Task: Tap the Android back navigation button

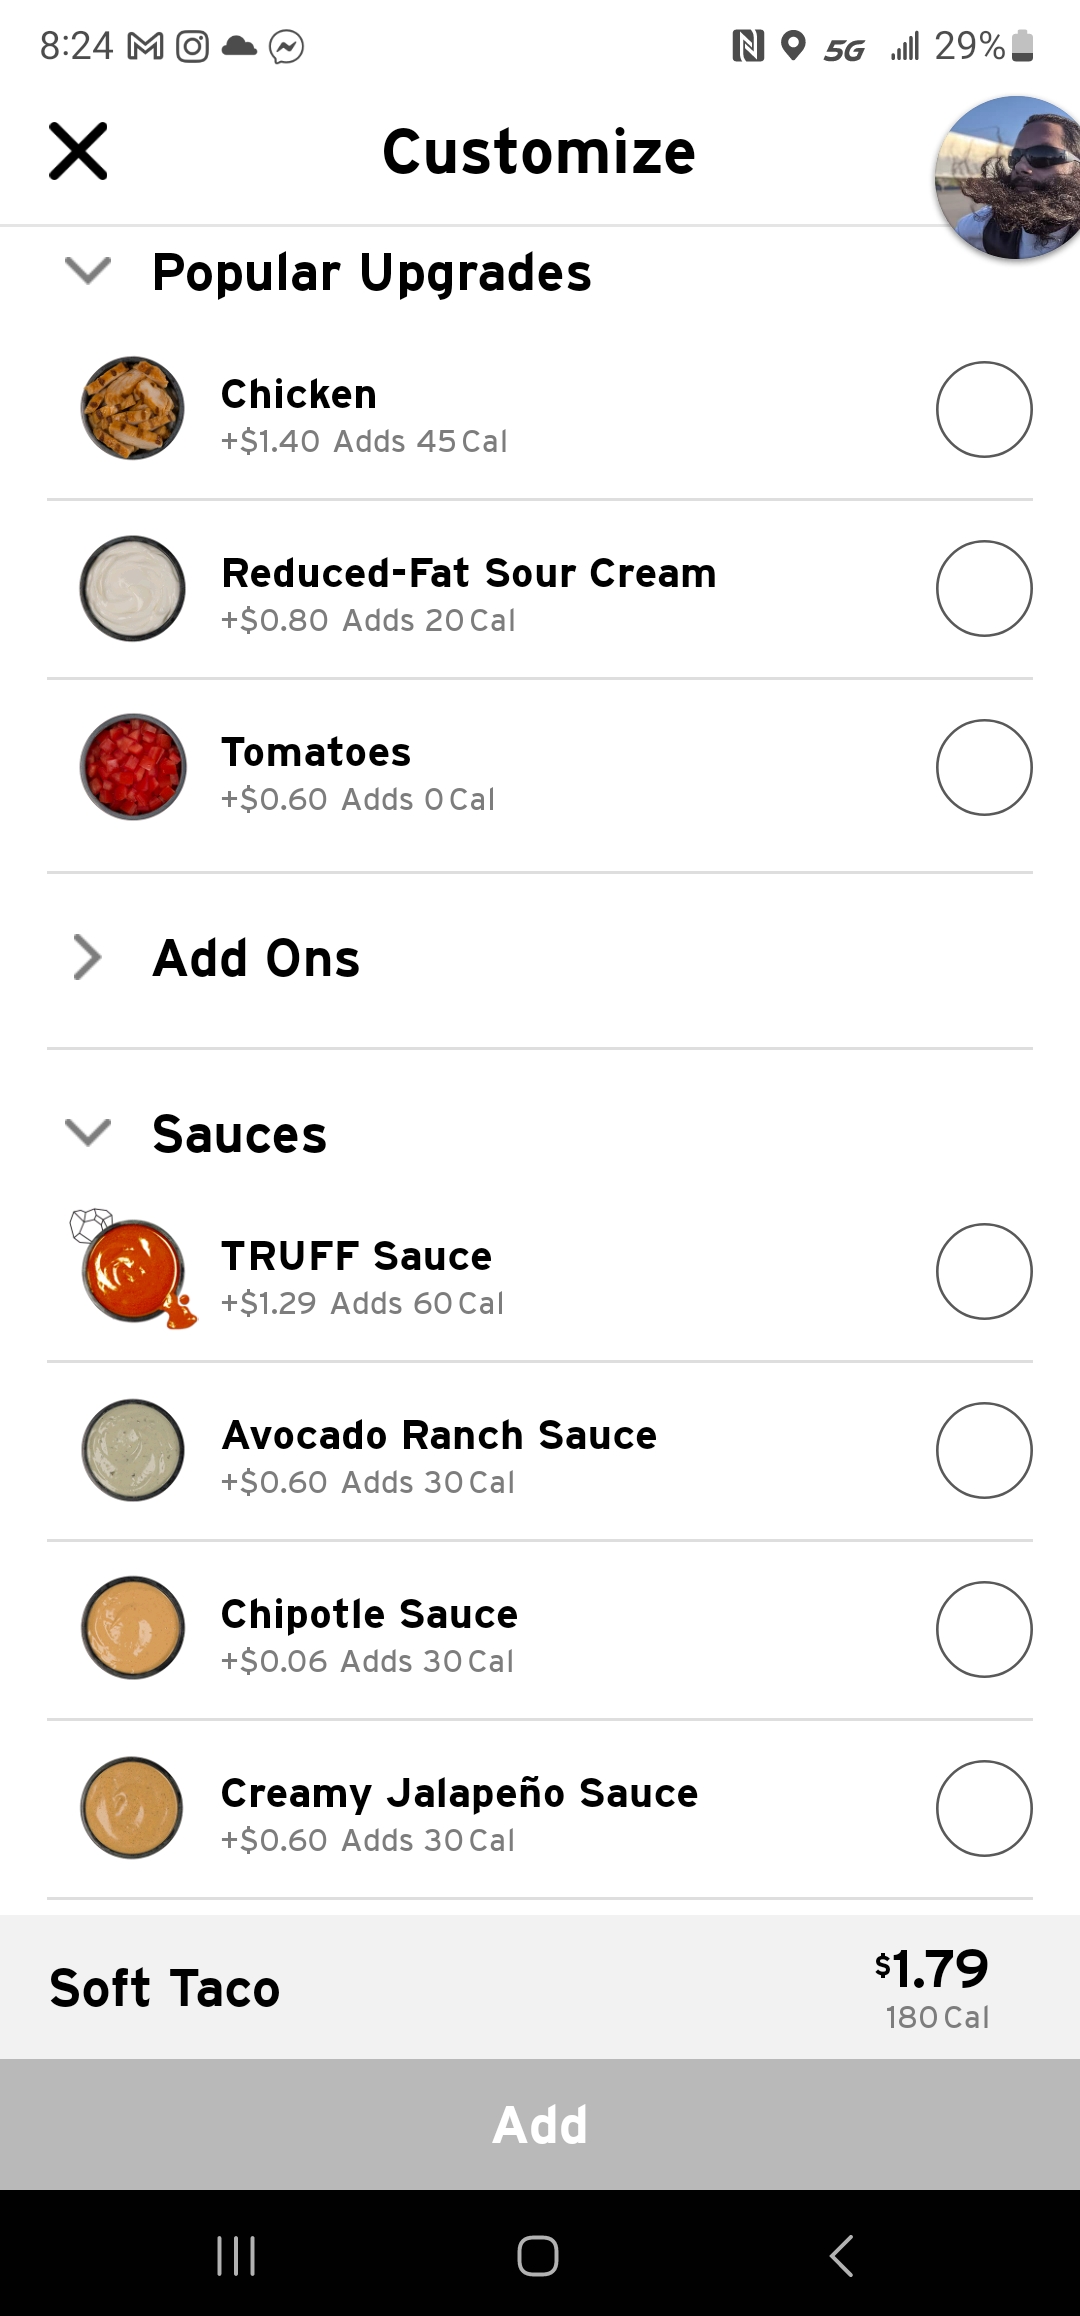Action: point(842,2255)
